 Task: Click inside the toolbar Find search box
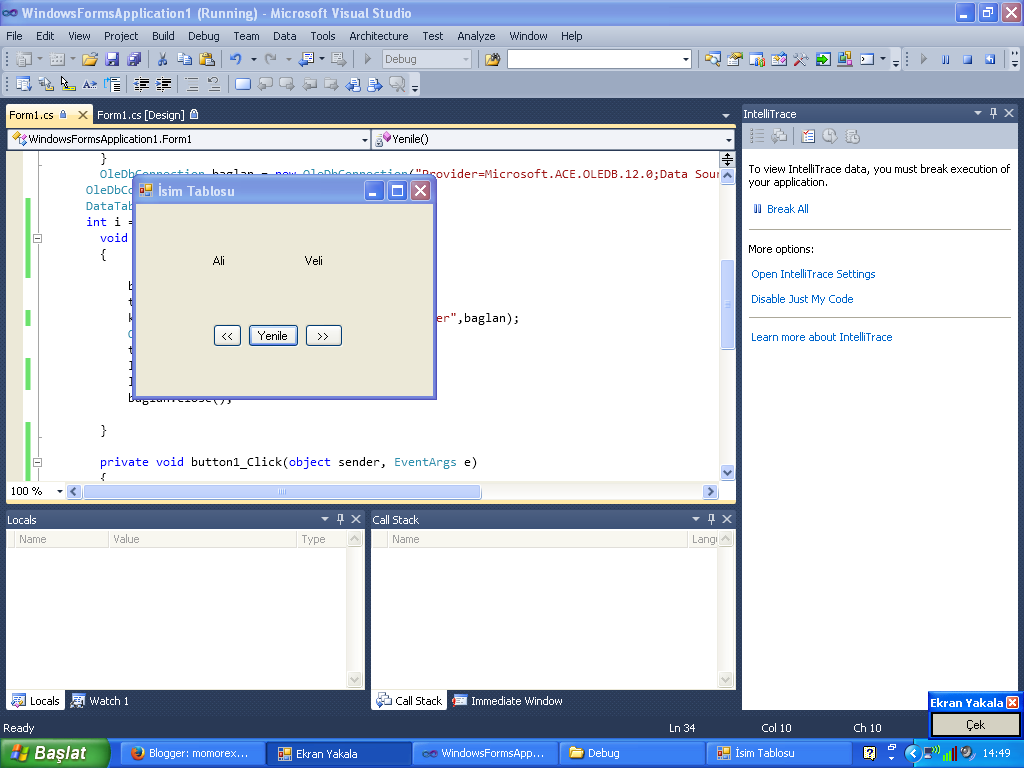point(590,59)
